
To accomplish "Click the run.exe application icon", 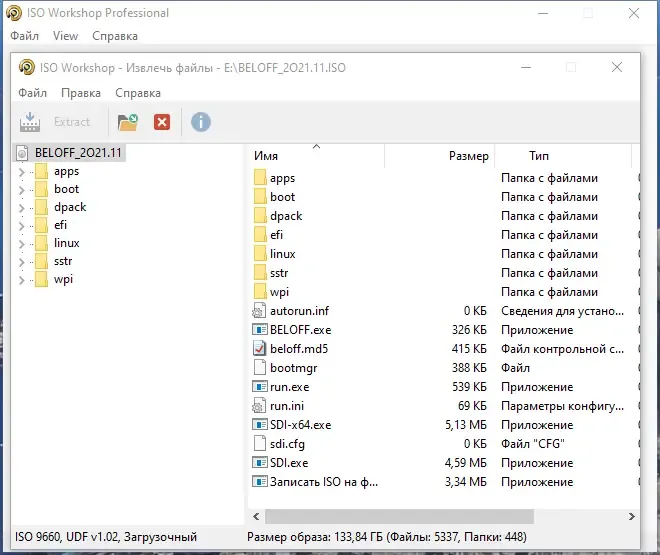I will click(x=259, y=386).
